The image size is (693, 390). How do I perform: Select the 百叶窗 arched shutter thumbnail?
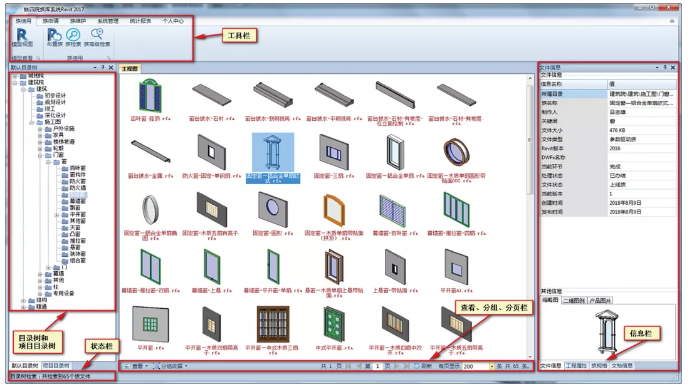point(150,96)
